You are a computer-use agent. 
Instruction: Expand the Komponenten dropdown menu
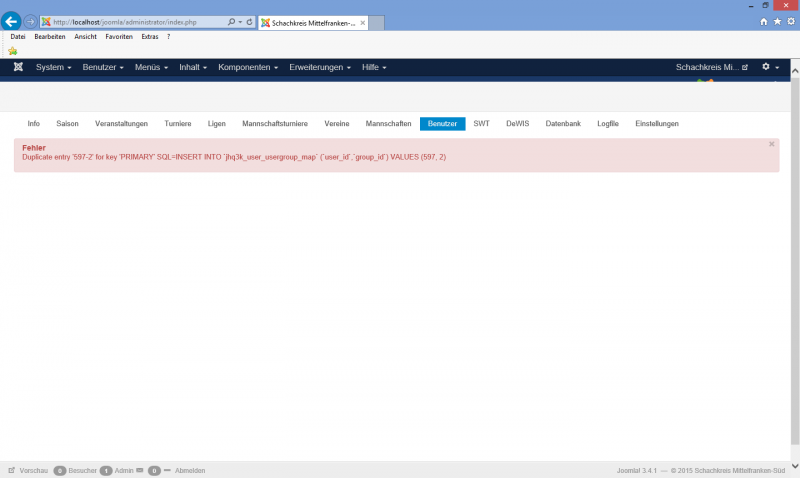pos(248,67)
